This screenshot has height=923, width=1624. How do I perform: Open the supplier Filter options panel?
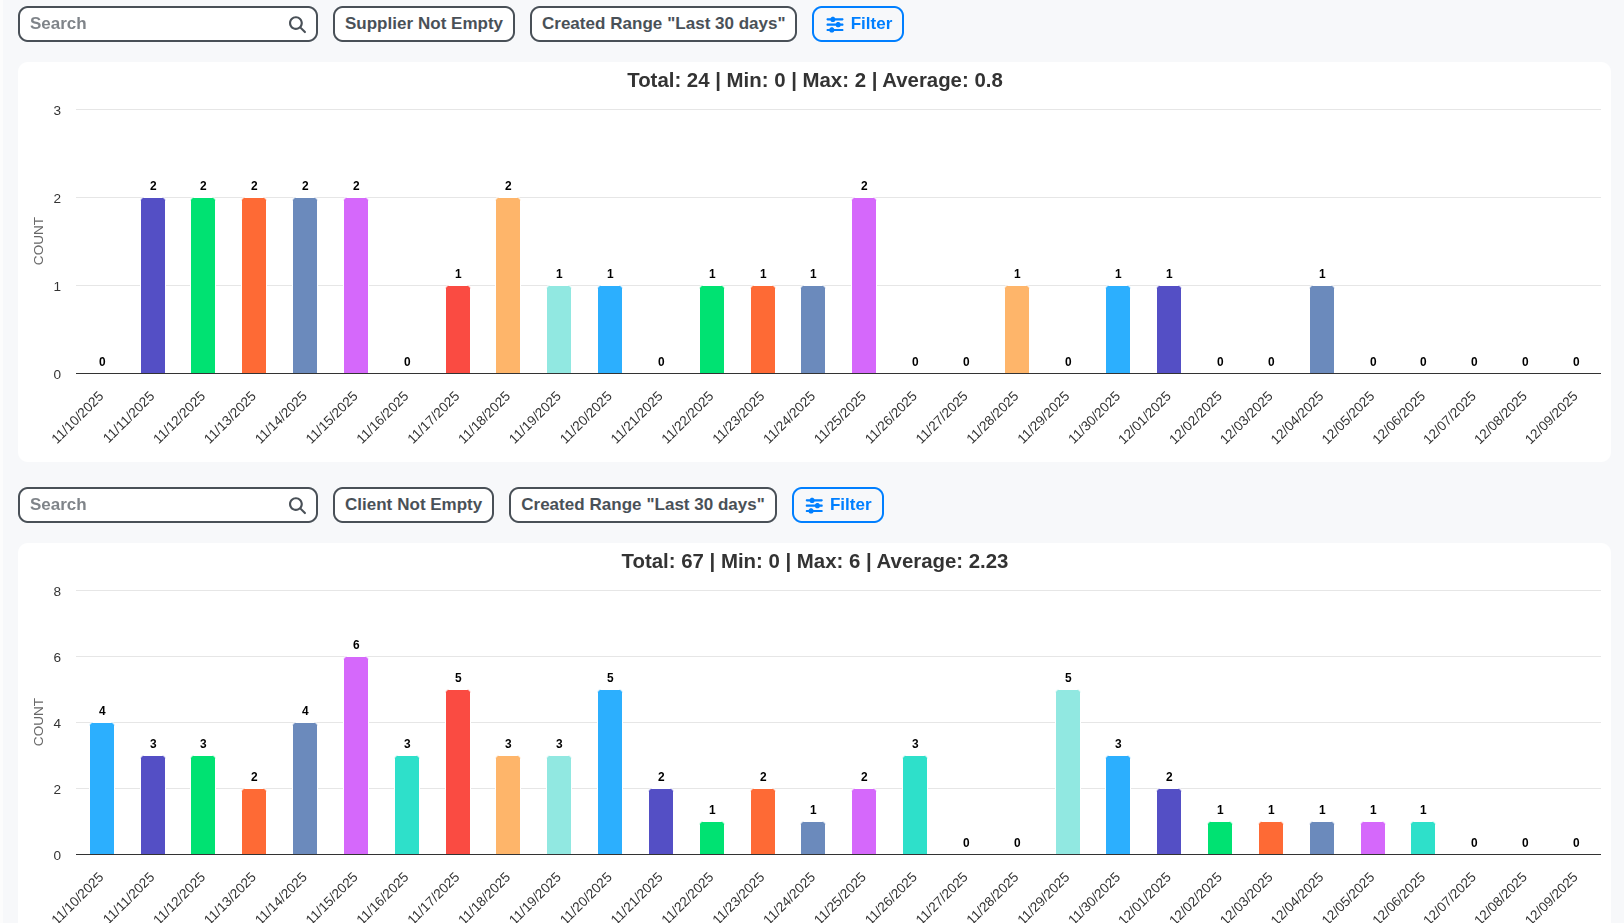pos(857,23)
